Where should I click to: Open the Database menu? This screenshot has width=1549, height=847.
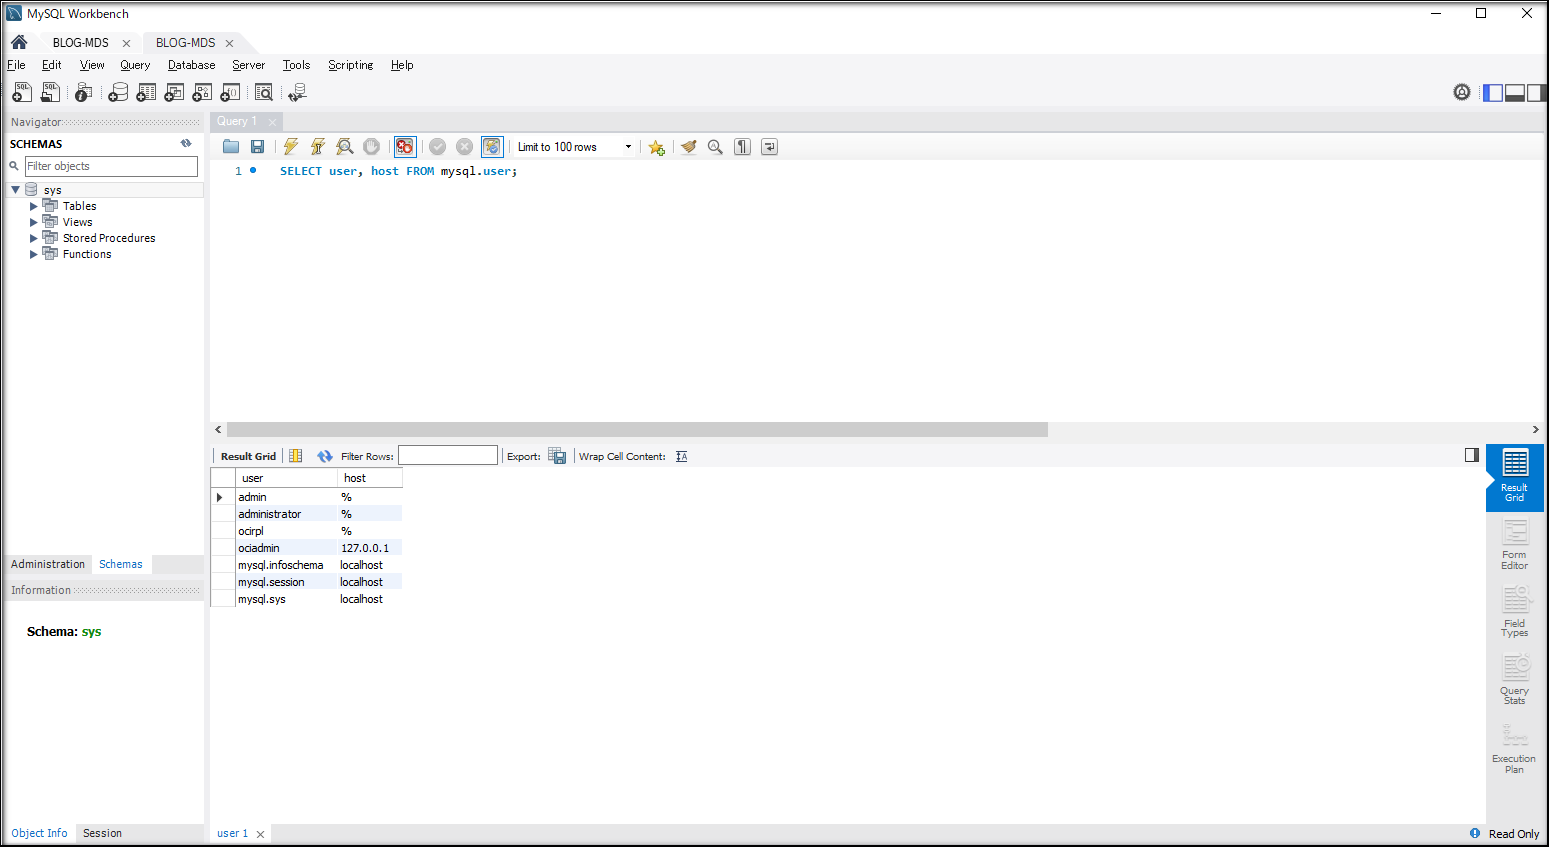point(192,65)
